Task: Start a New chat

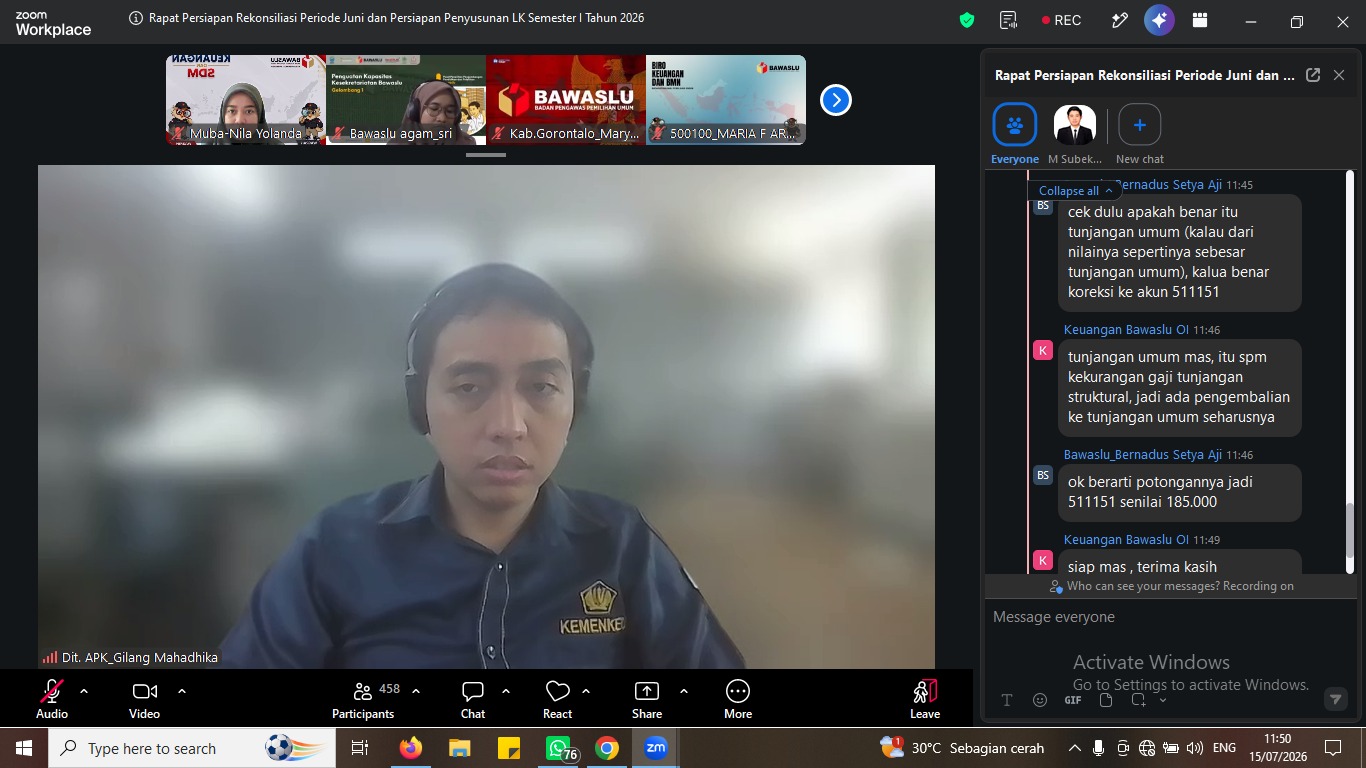Action: [x=1140, y=134]
